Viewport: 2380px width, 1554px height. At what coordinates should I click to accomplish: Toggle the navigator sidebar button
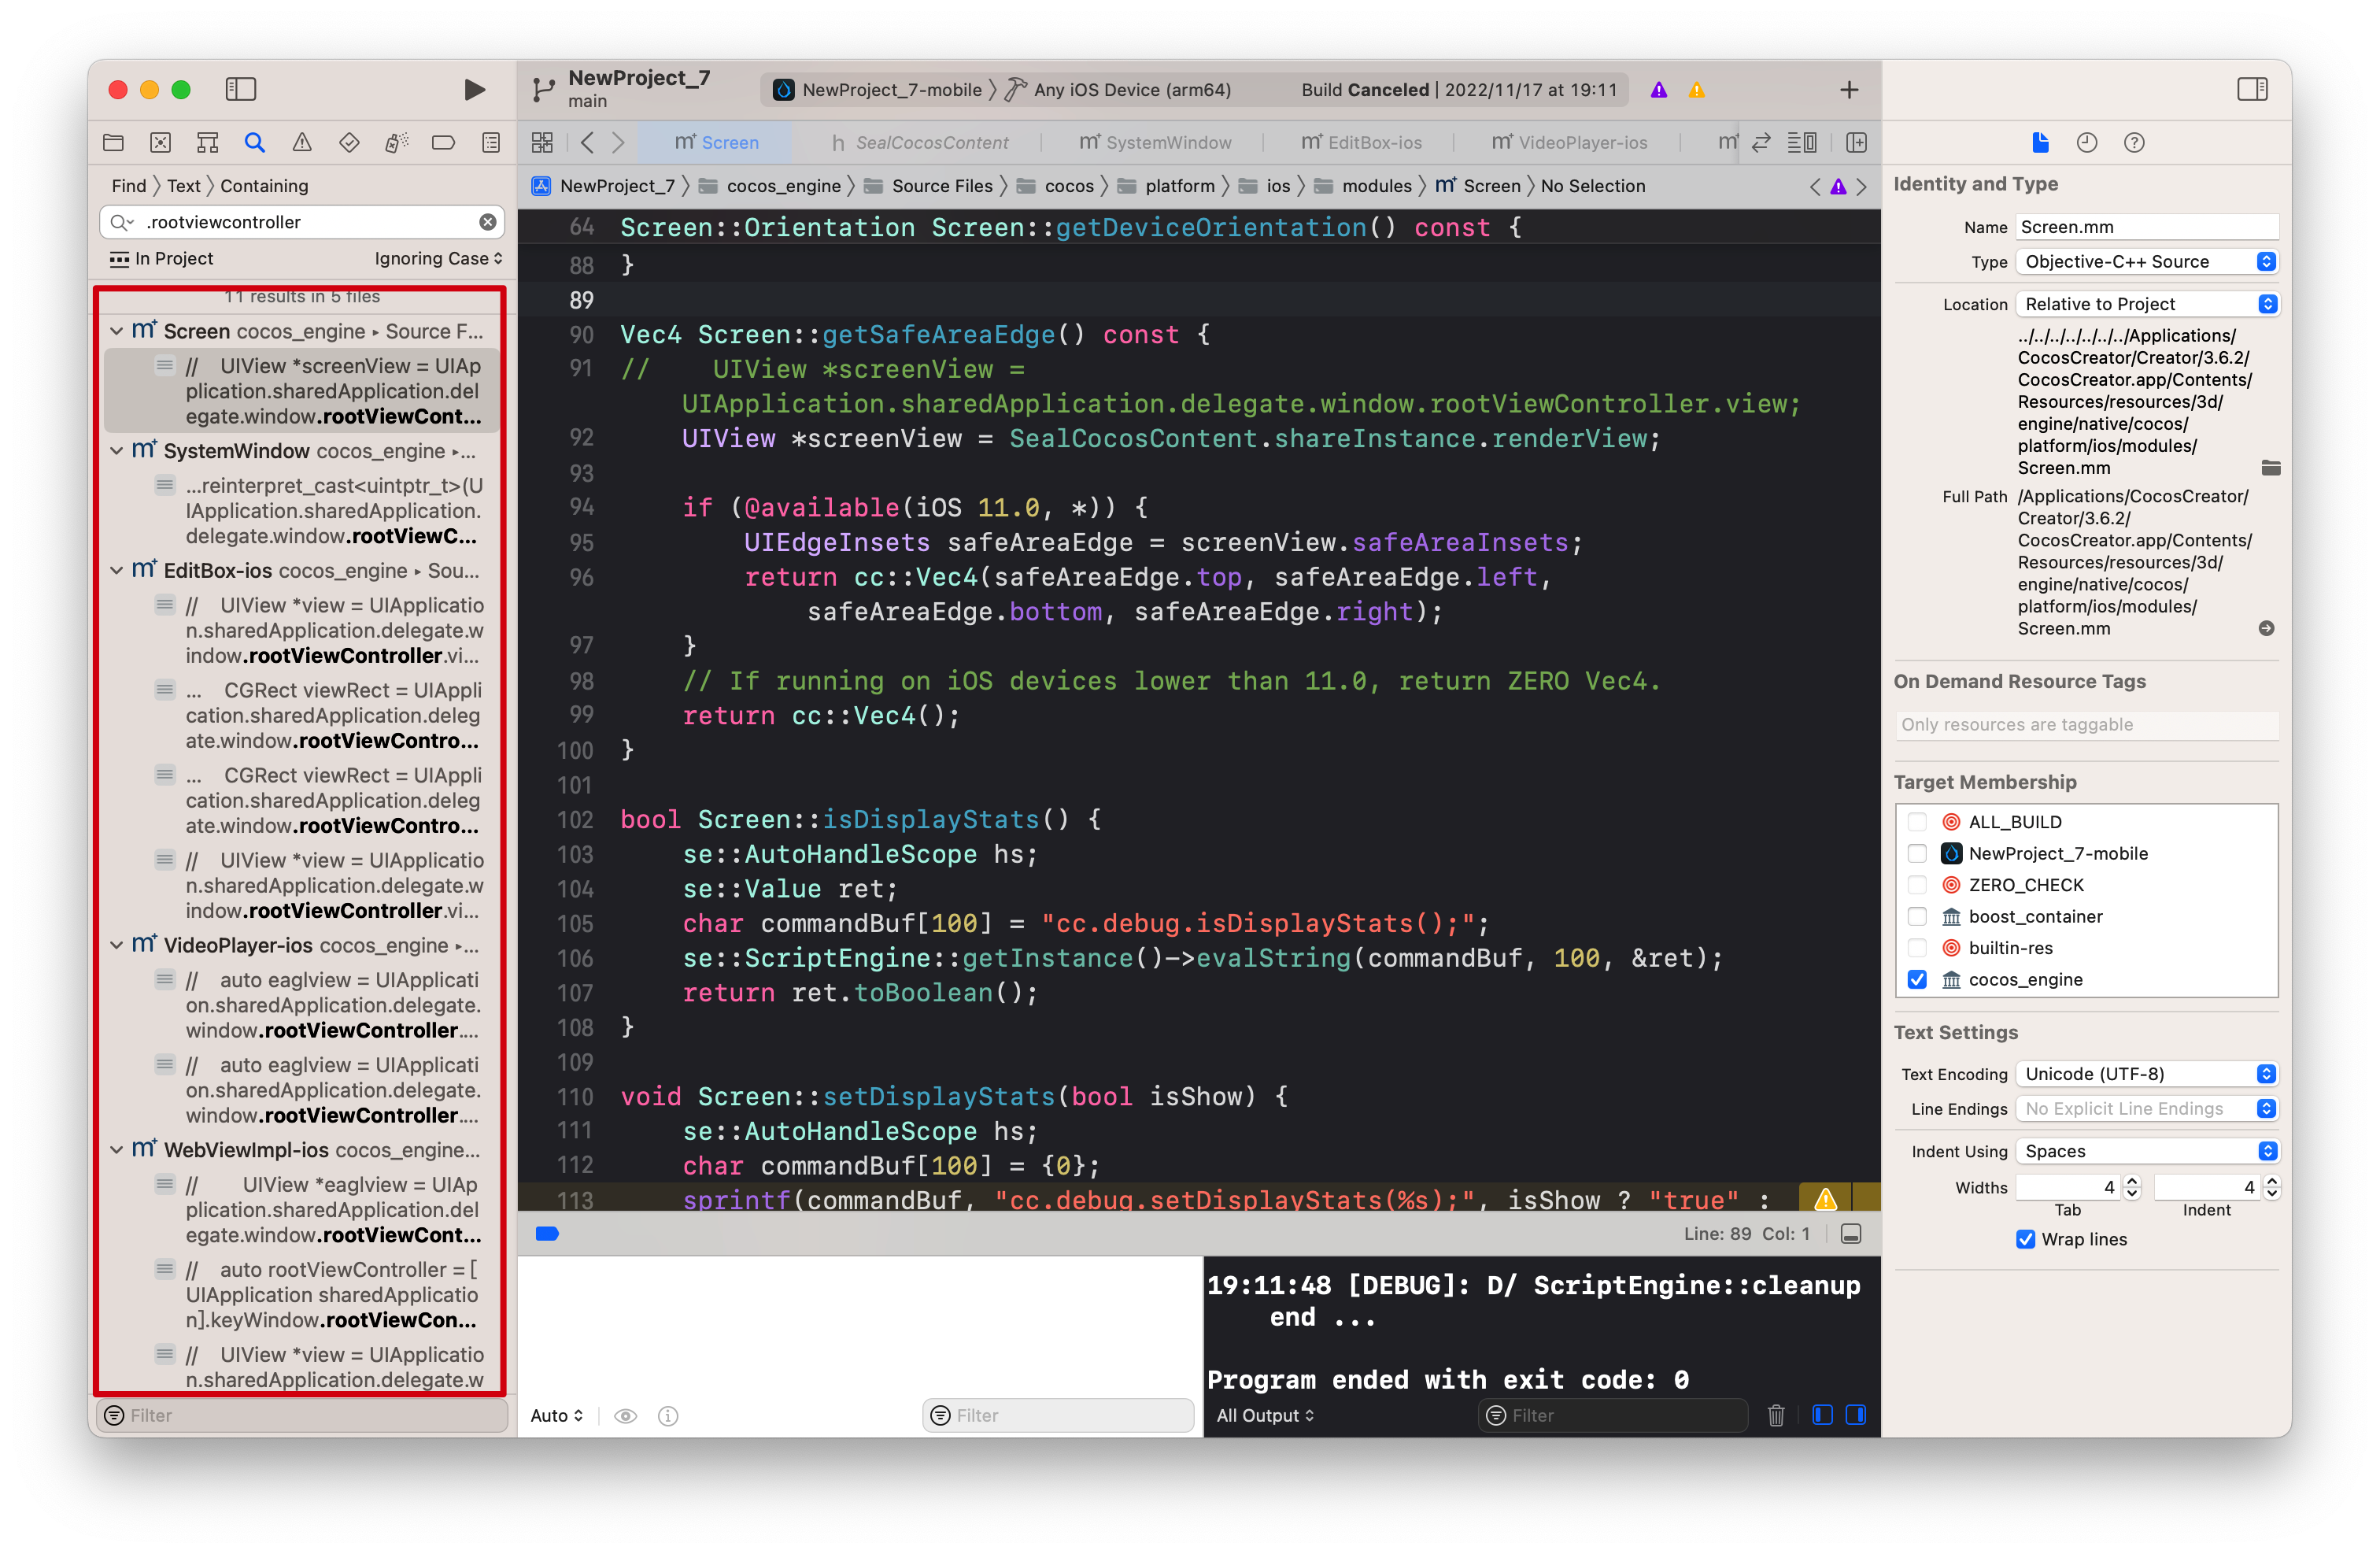pyautogui.click(x=241, y=89)
